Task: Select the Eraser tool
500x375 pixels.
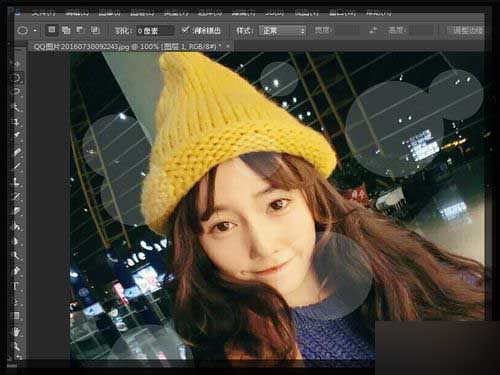Action: [16, 211]
